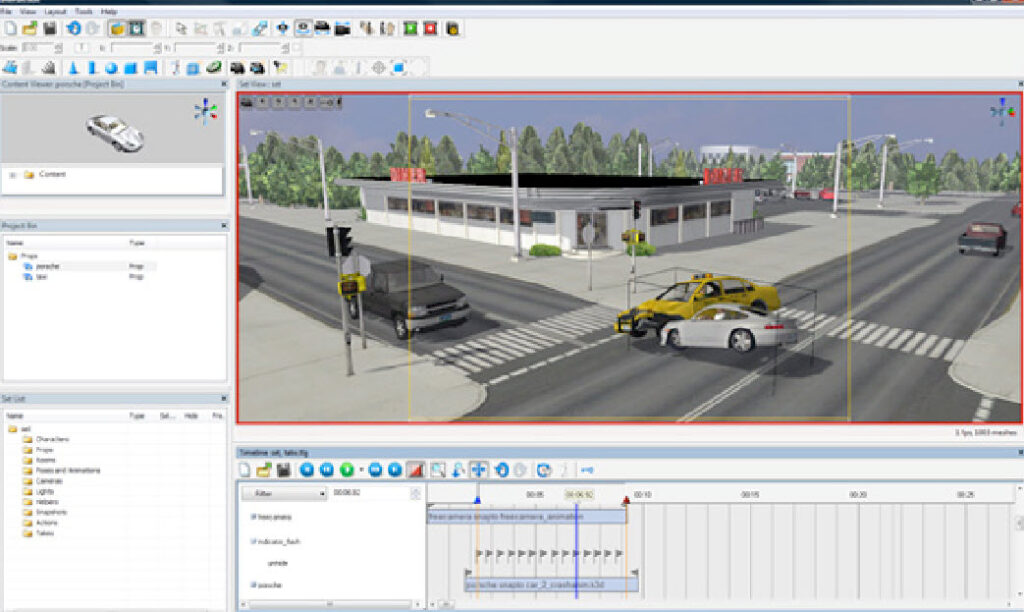This screenshot has height=612, width=1024.
Task: Expand the Content folder in Content Viewer
Action: coord(12,175)
